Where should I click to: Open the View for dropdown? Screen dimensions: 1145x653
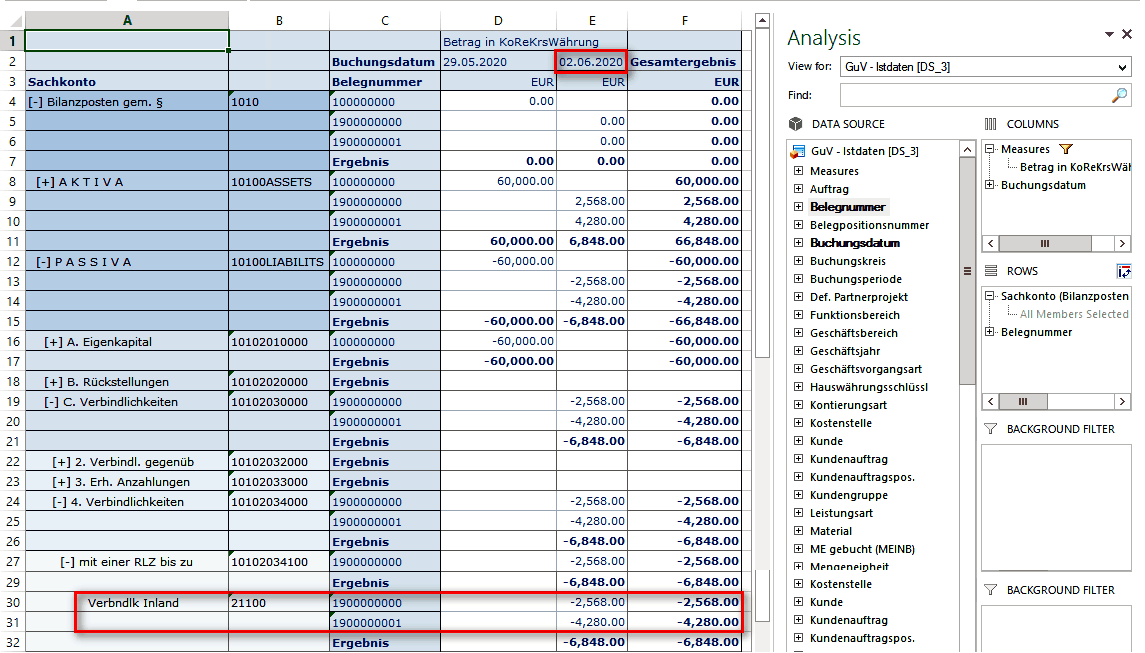pyautogui.click(x=1123, y=67)
